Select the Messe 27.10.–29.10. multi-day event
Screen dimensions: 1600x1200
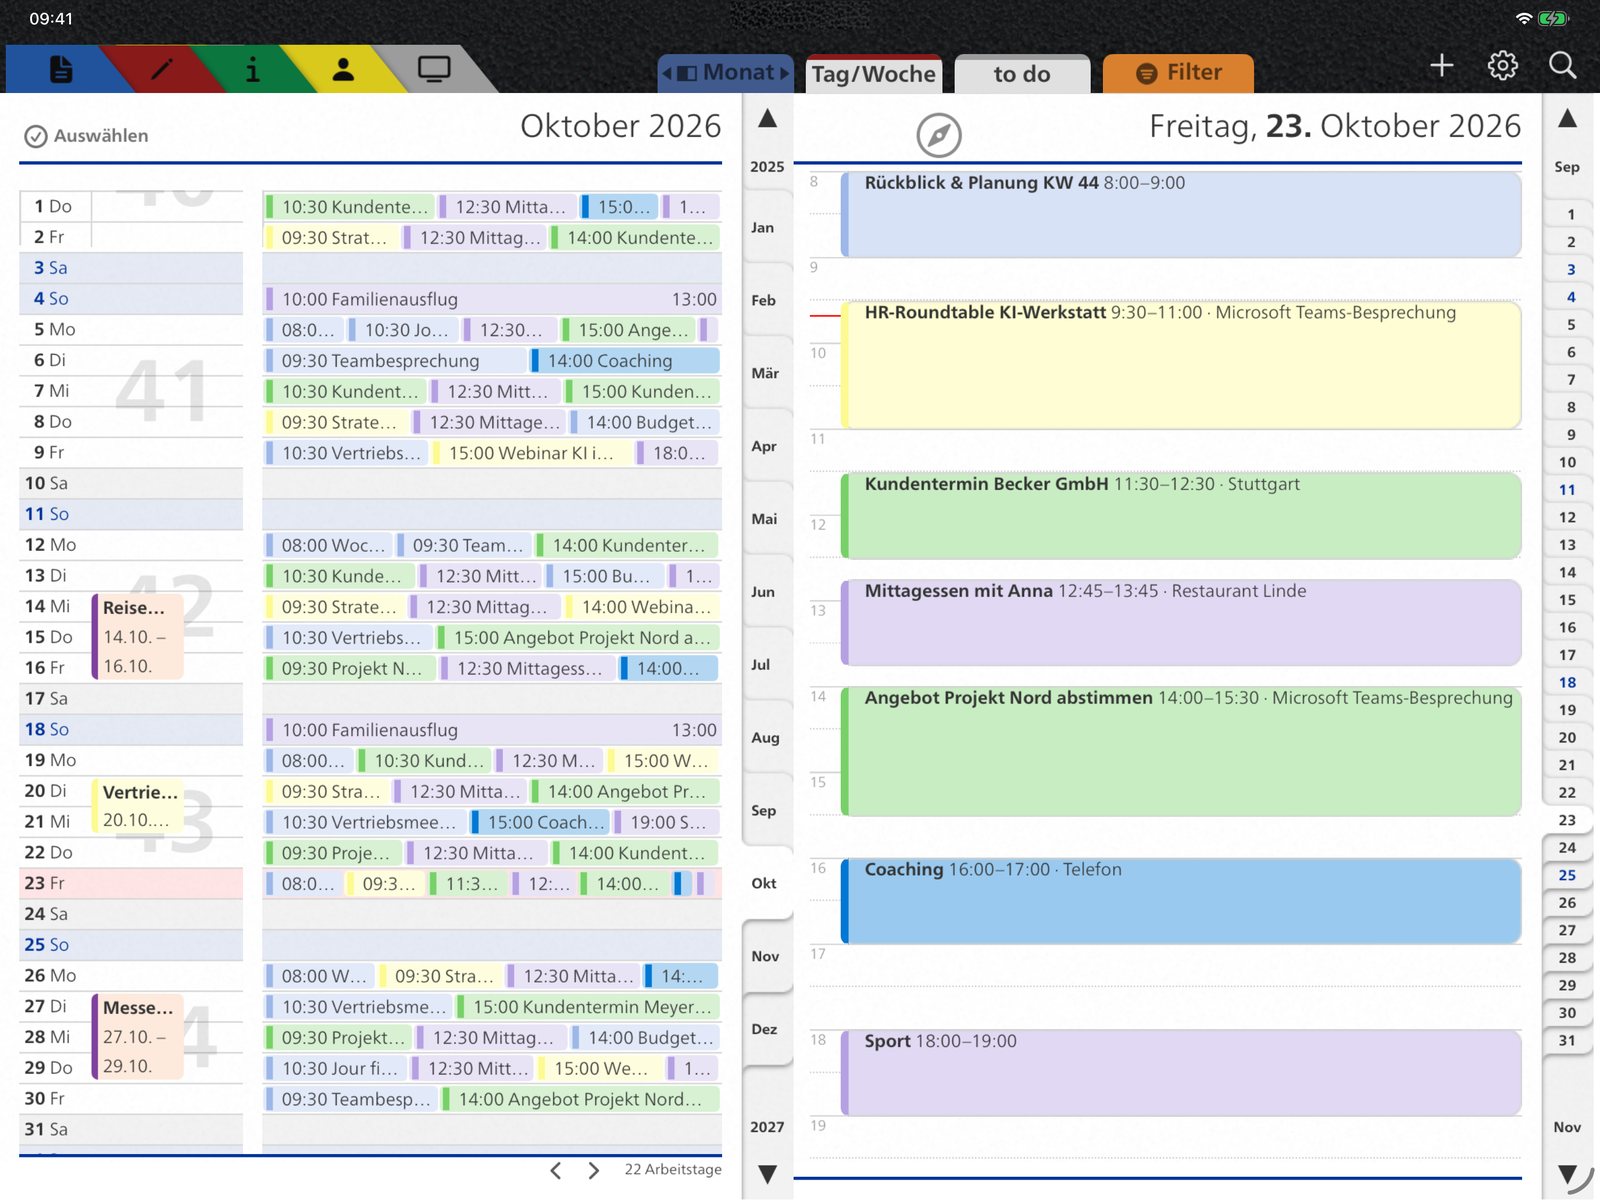click(138, 1036)
